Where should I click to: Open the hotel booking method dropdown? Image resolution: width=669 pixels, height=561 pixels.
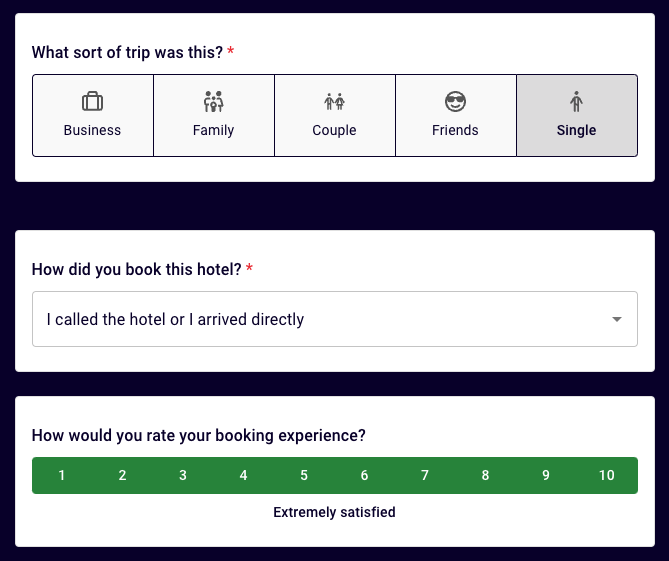point(335,319)
